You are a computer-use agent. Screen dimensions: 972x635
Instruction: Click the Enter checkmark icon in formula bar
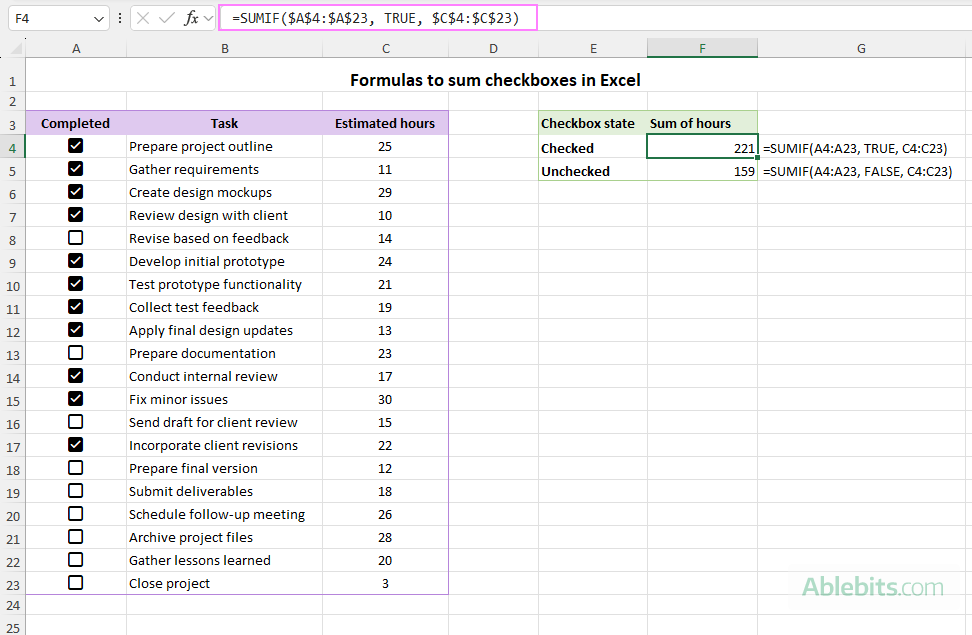coord(165,17)
